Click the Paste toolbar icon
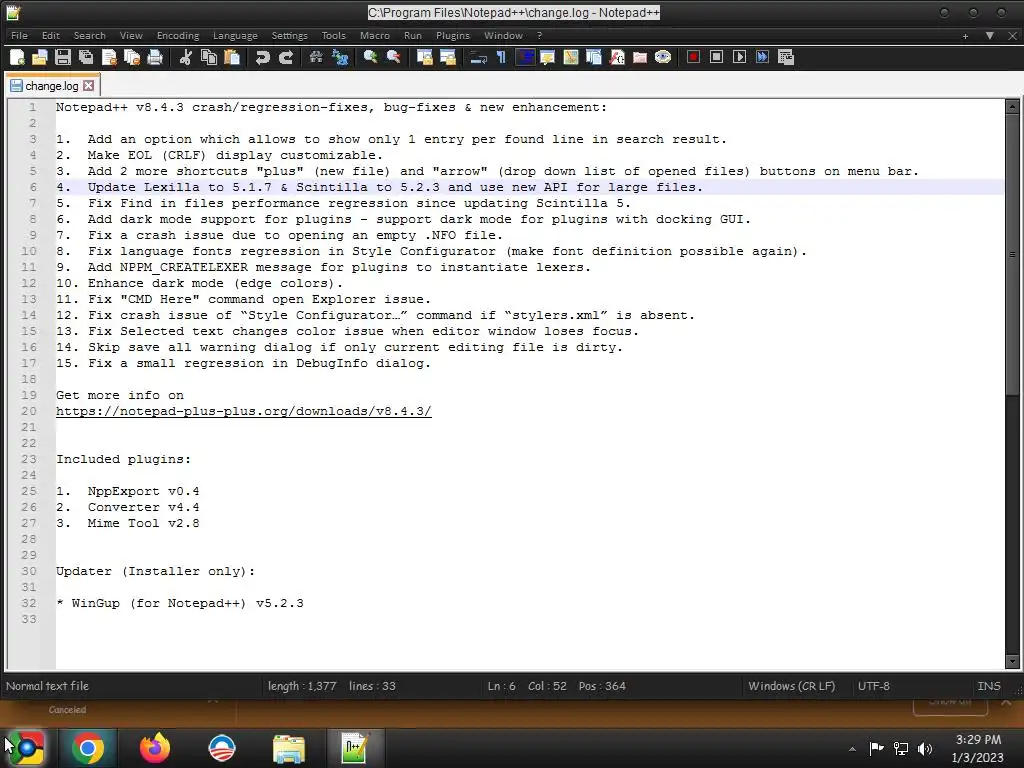1024x768 pixels. tap(232, 57)
